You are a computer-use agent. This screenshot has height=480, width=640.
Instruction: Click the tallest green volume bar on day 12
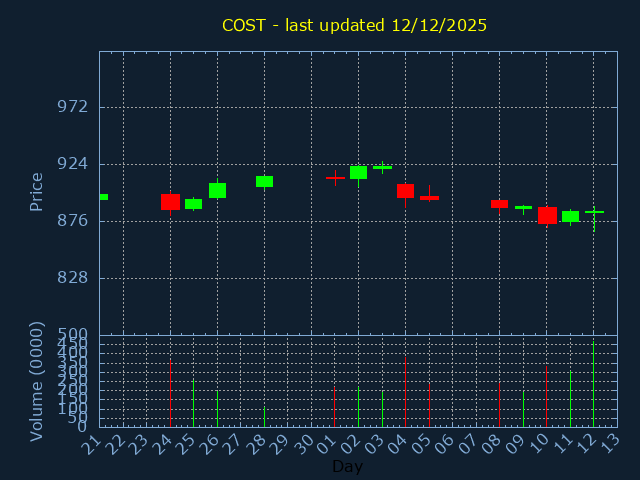[x=593, y=384]
